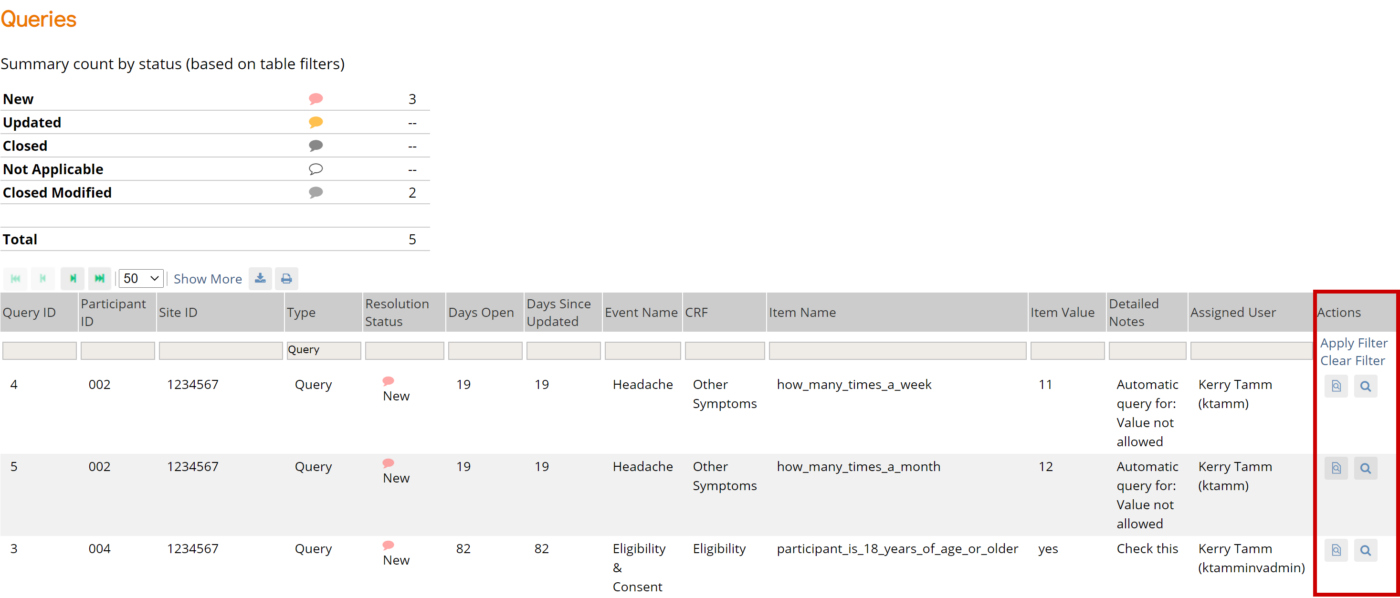Go to the first page of results
The width and height of the screenshot is (1400, 598).
[x=15, y=278]
